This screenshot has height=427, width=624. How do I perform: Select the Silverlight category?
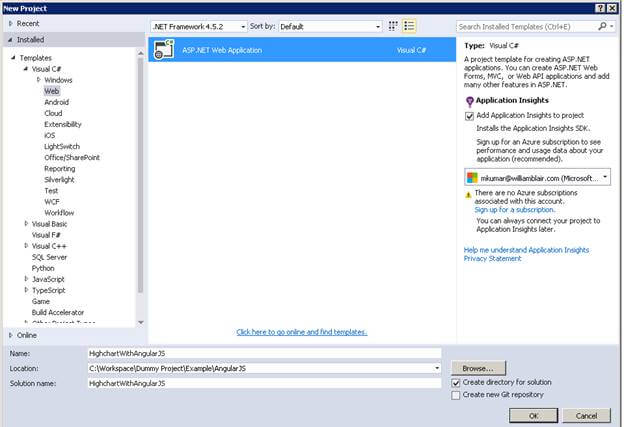coord(59,179)
